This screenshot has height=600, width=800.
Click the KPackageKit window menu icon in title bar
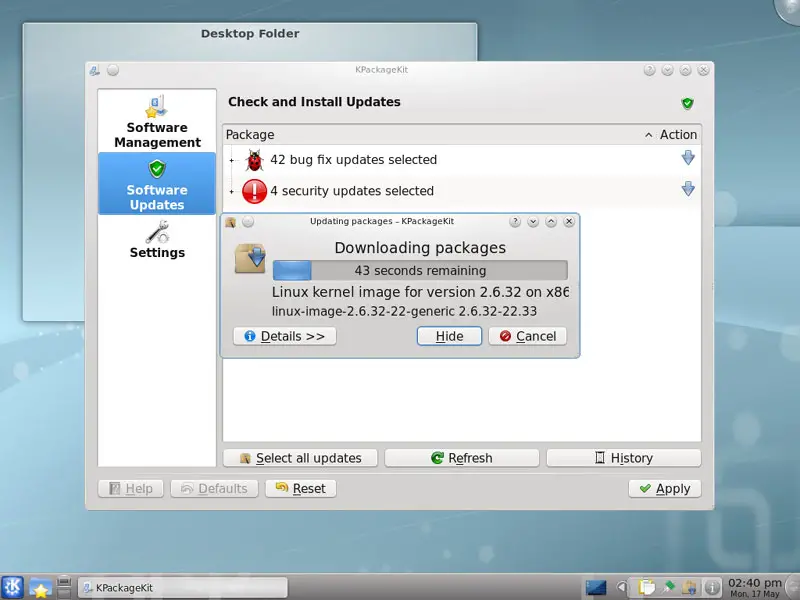(x=94, y=70)
